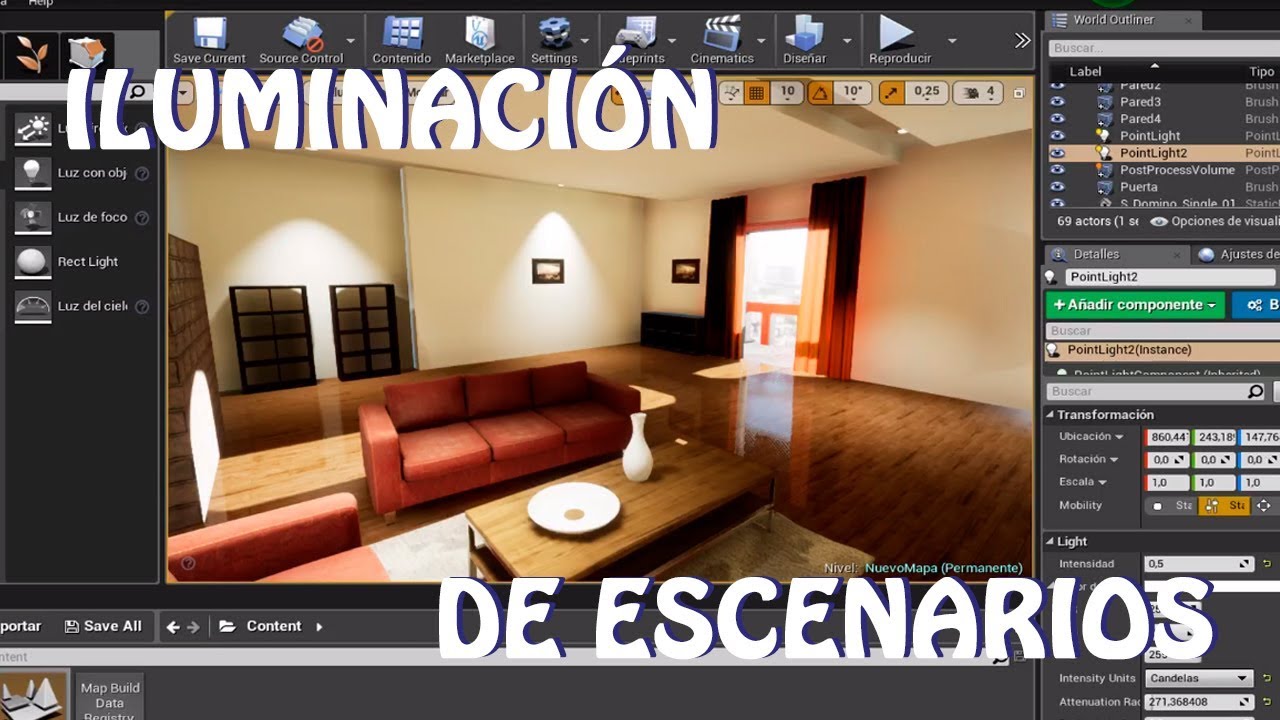Open Source Control from the toolbar
Viewport: 1280px width, 720px height.
[301, 33]
